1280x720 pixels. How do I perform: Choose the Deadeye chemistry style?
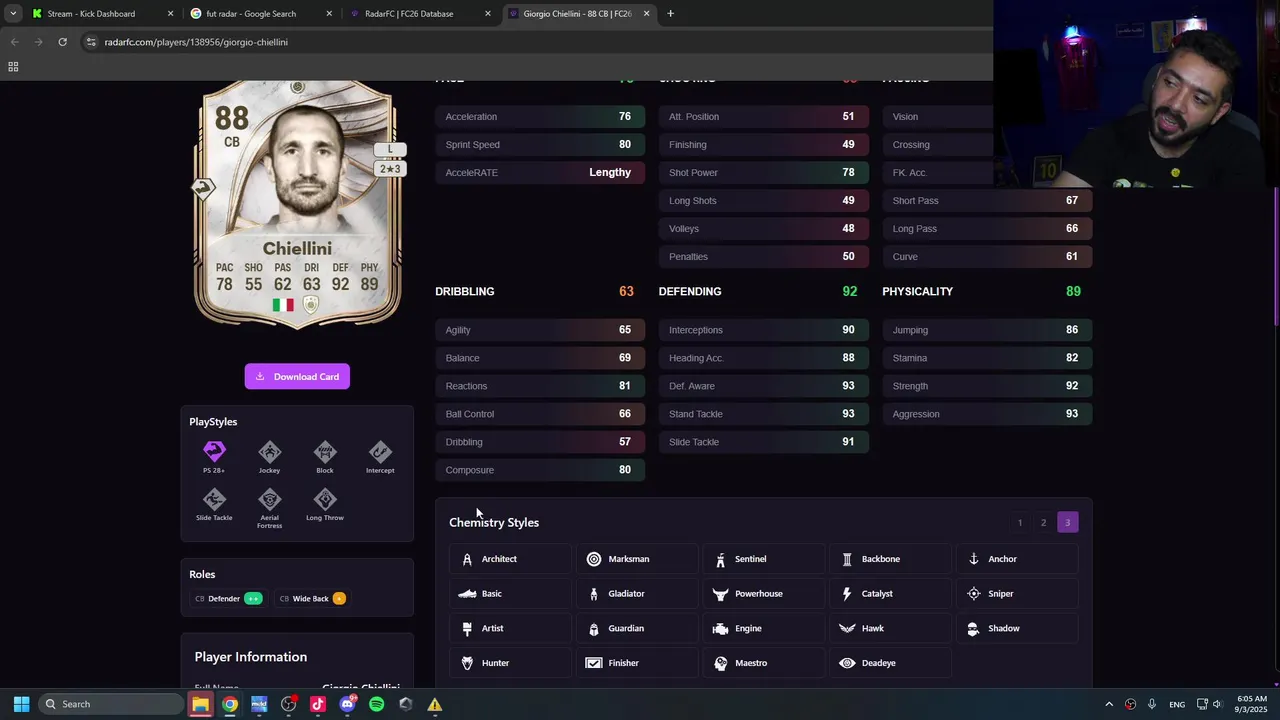pos(891,663)
